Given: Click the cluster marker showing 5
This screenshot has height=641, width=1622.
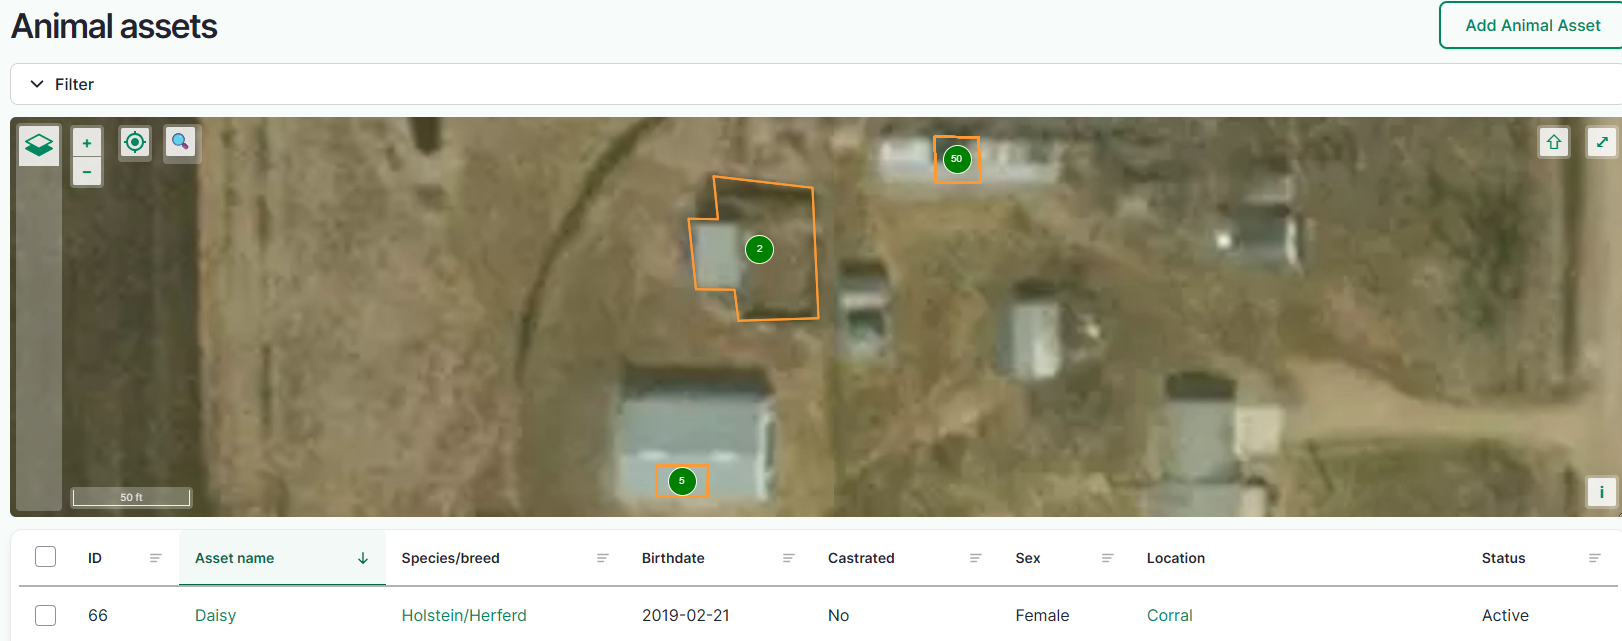Looking at the screenshot, I should point(682,481).
